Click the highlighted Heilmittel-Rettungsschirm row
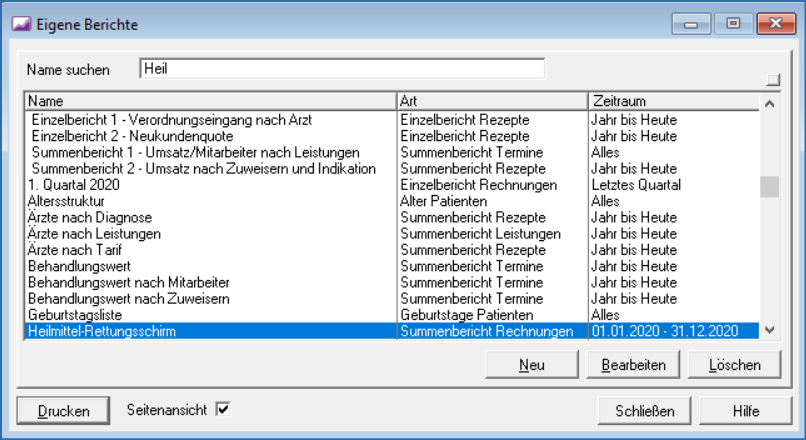 pyautogui.click(x=392, y=331)
